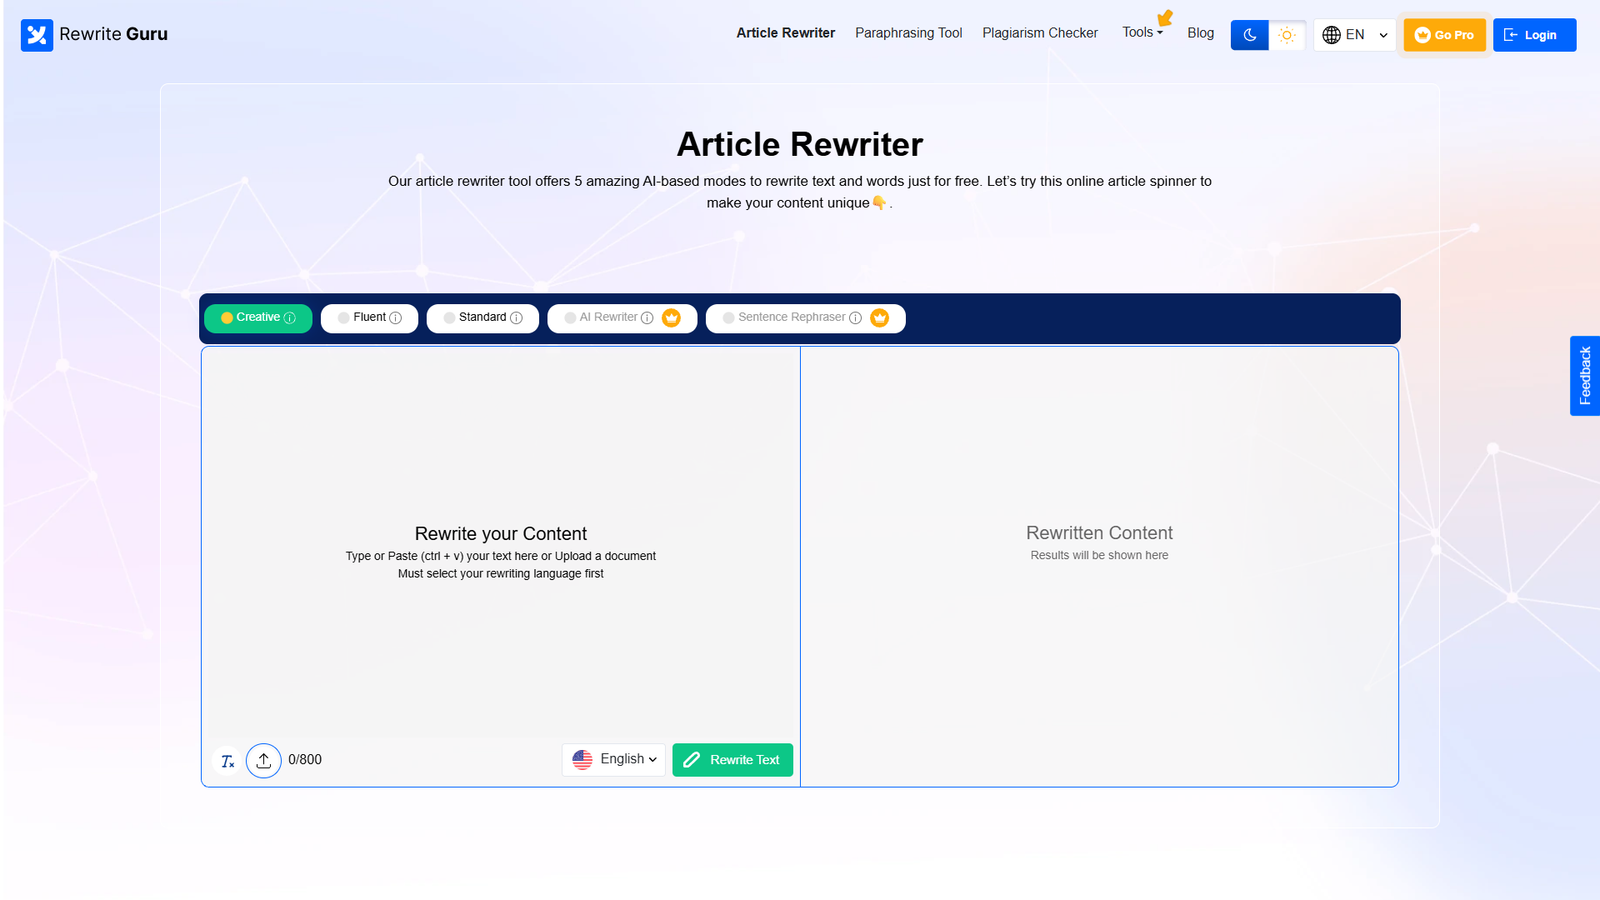Go to the Paraphrasing Tool page
This screenshot has width=1600, height=900.
909,33
